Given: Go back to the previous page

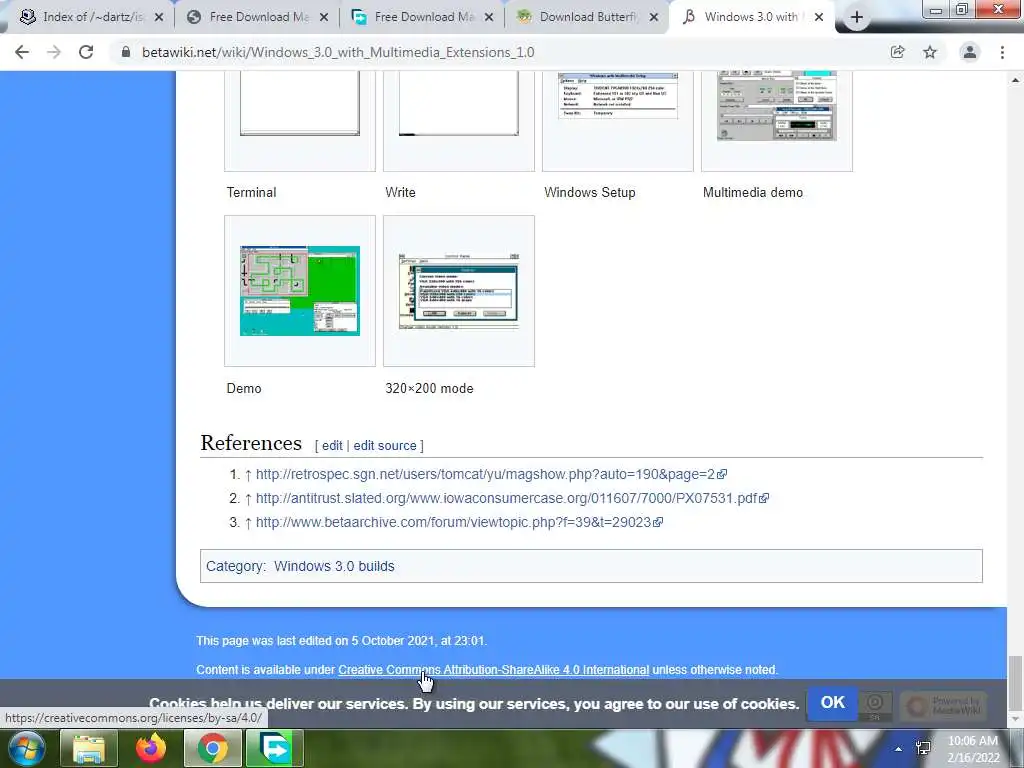Looking at the screenshot, I should click(22, 52).
